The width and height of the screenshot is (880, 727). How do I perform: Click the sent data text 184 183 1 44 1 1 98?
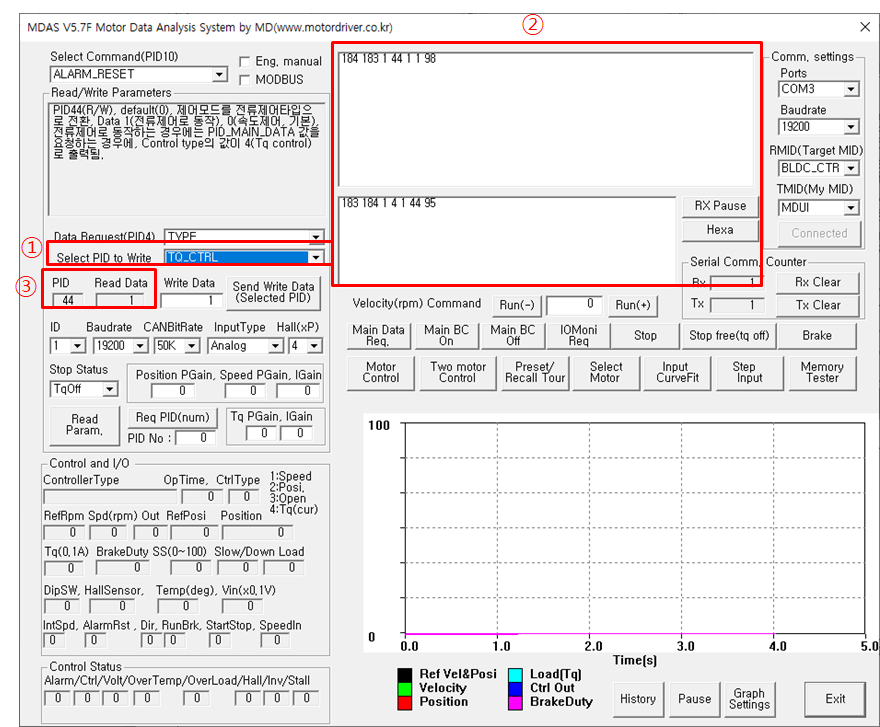[x=388, y=59]
